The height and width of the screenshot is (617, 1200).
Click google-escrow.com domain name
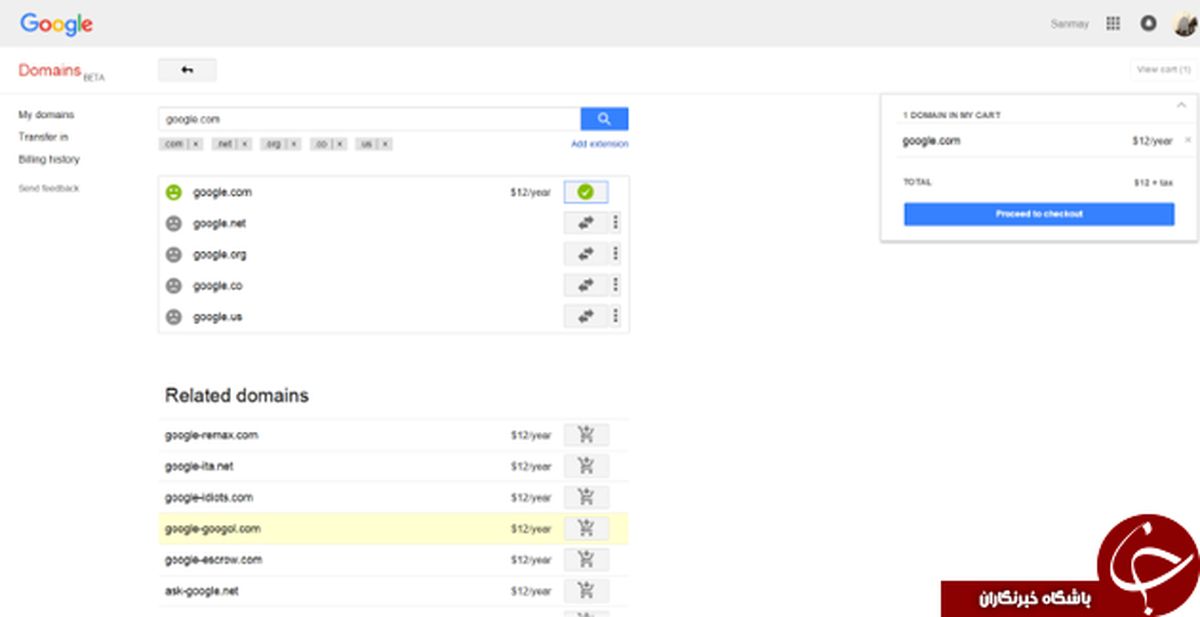point(213,560)
